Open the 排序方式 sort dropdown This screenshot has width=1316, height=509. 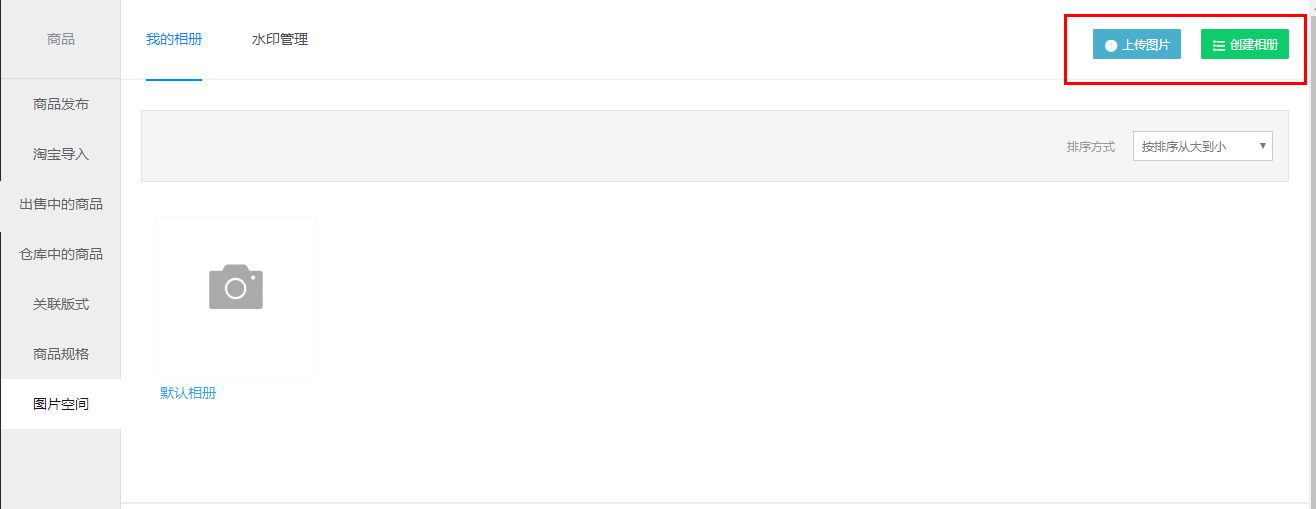pos(1202,146)
